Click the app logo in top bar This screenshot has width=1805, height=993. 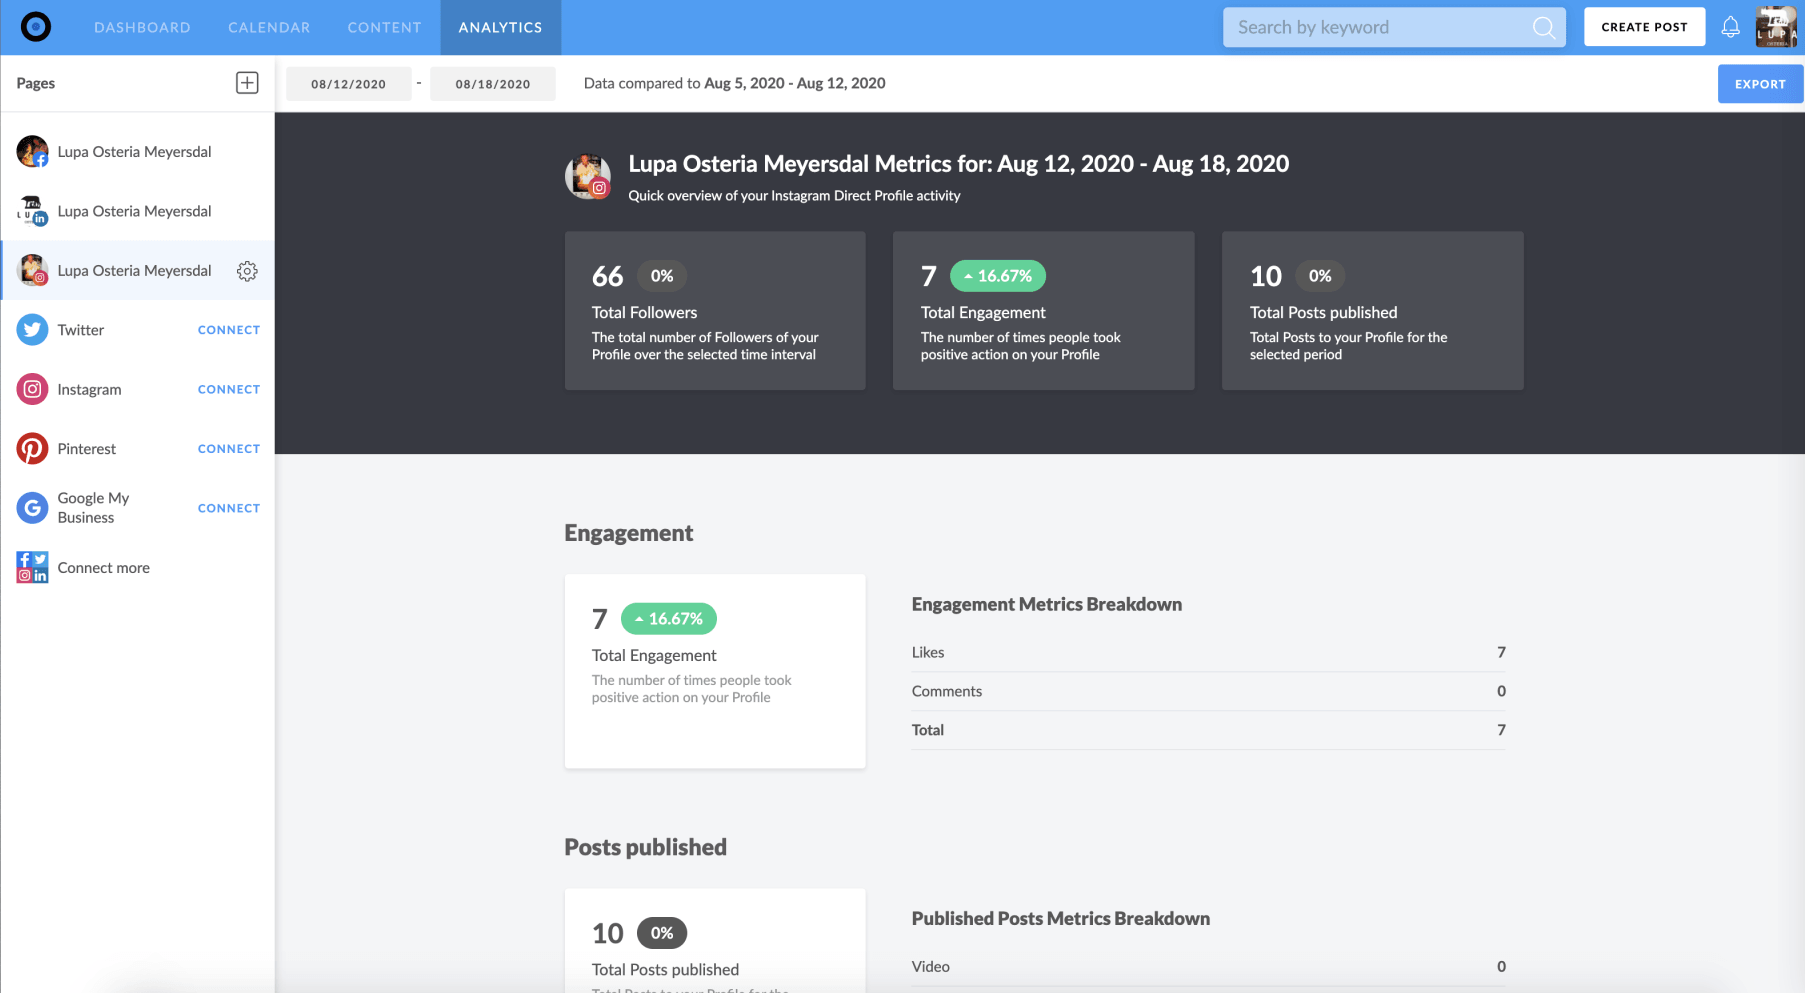(36, 27)
